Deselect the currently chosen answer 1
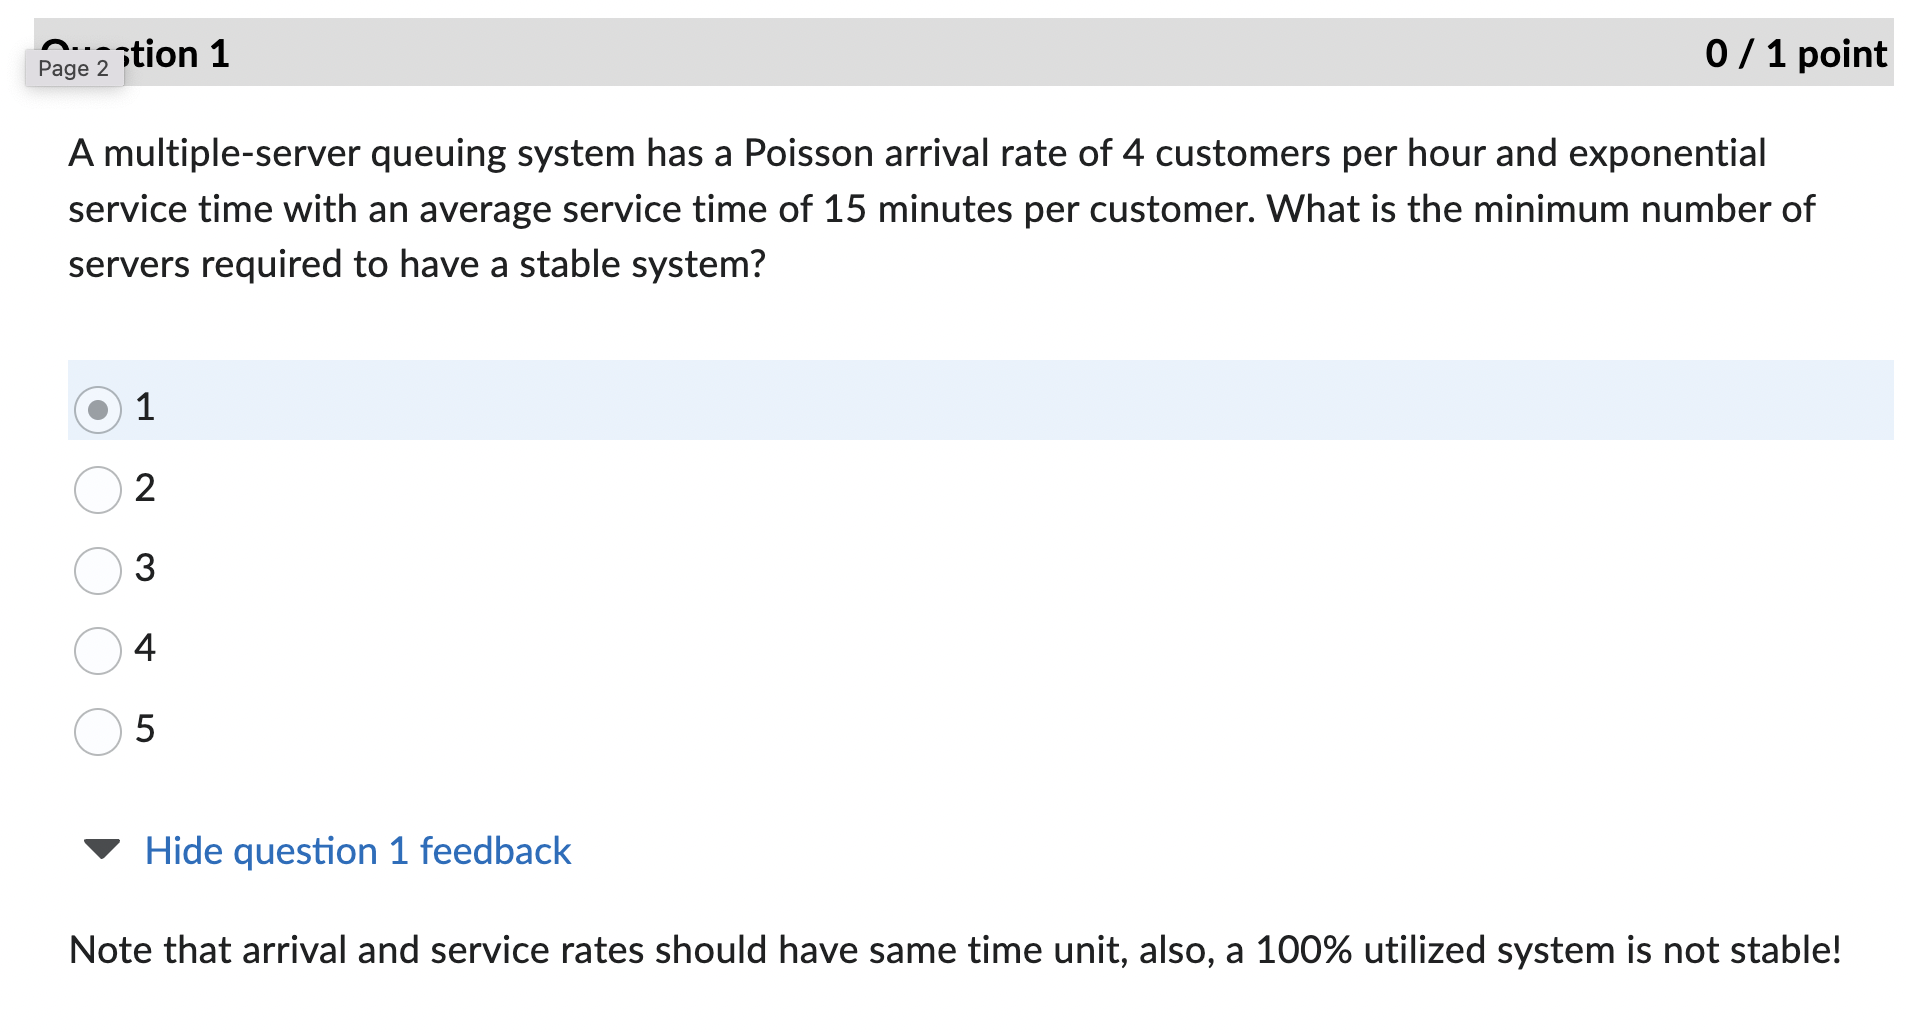 97,408
